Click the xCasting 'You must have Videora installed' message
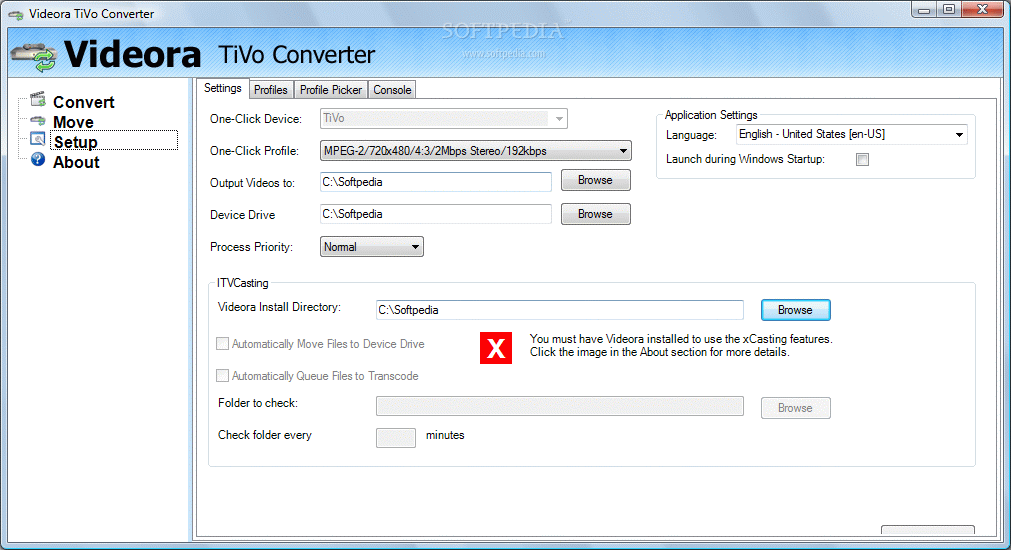 point(681,346)
